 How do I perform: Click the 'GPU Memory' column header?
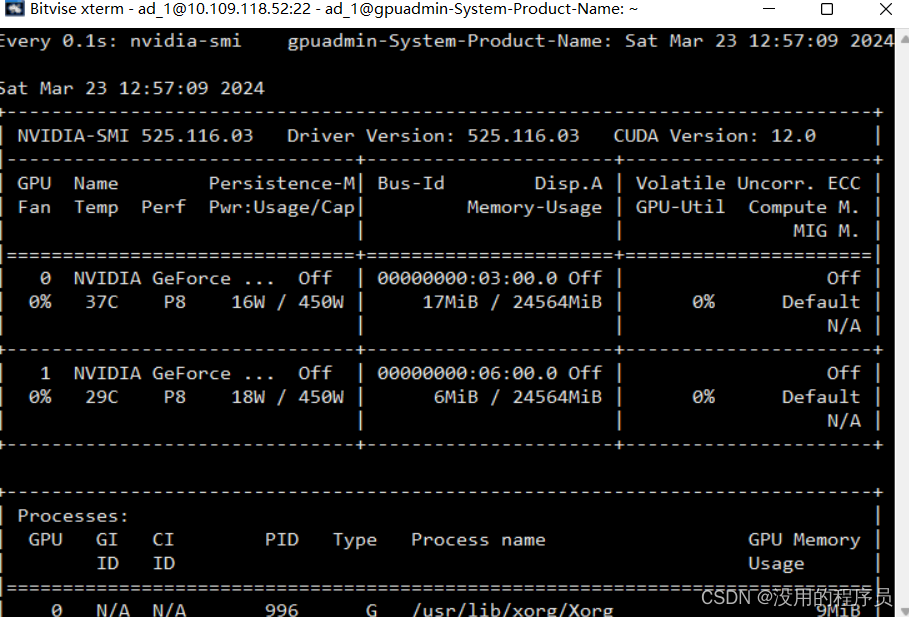coord(804,540)
